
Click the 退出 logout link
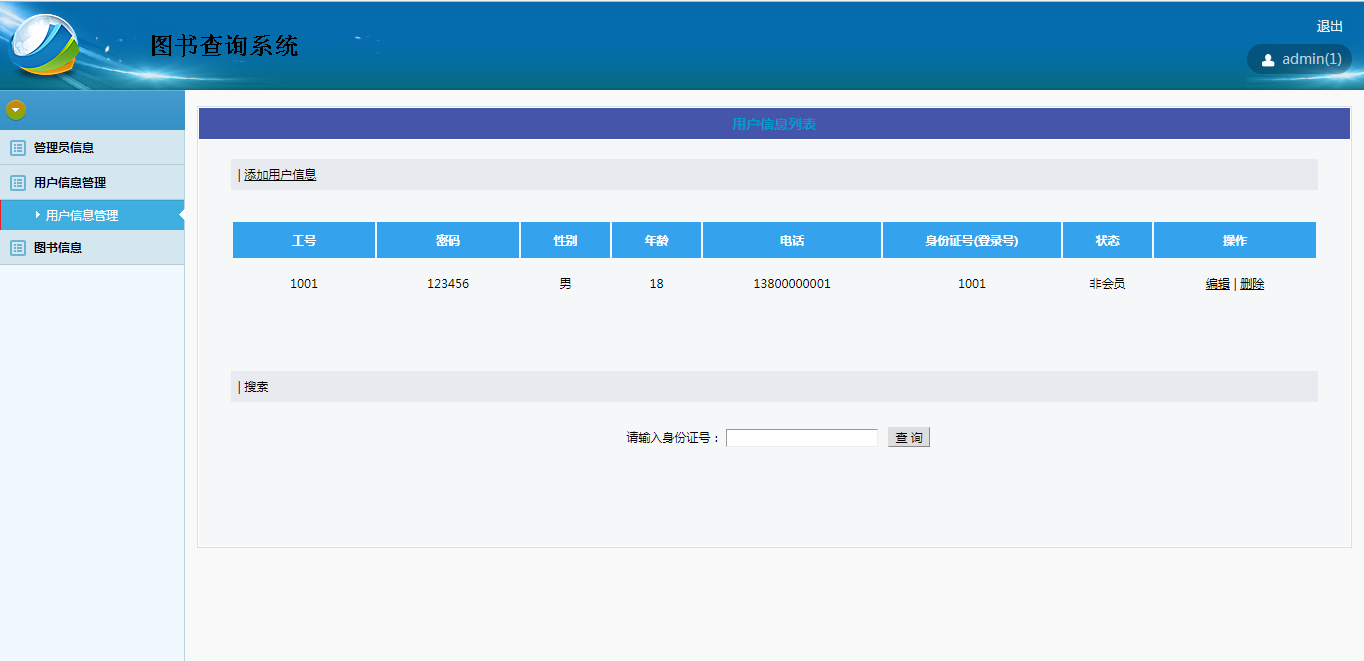[x=1330, y=27]
